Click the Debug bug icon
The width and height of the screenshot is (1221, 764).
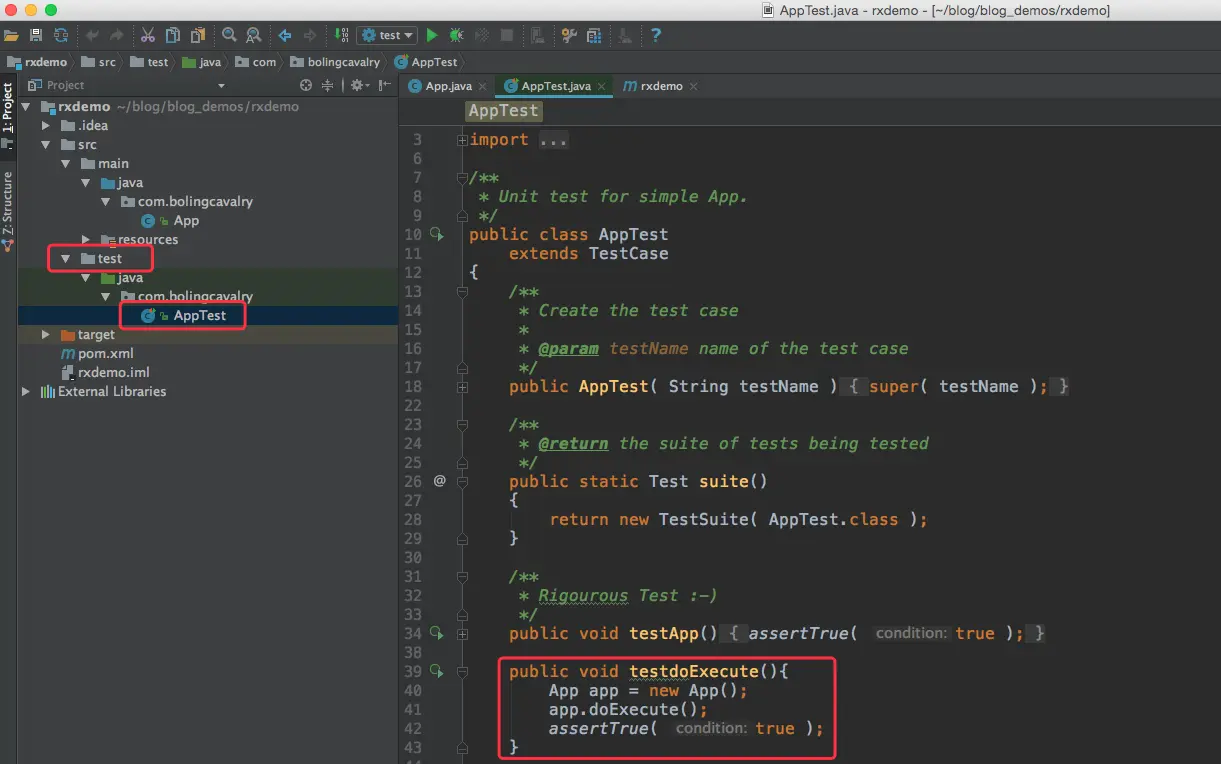tap(456, 35)
